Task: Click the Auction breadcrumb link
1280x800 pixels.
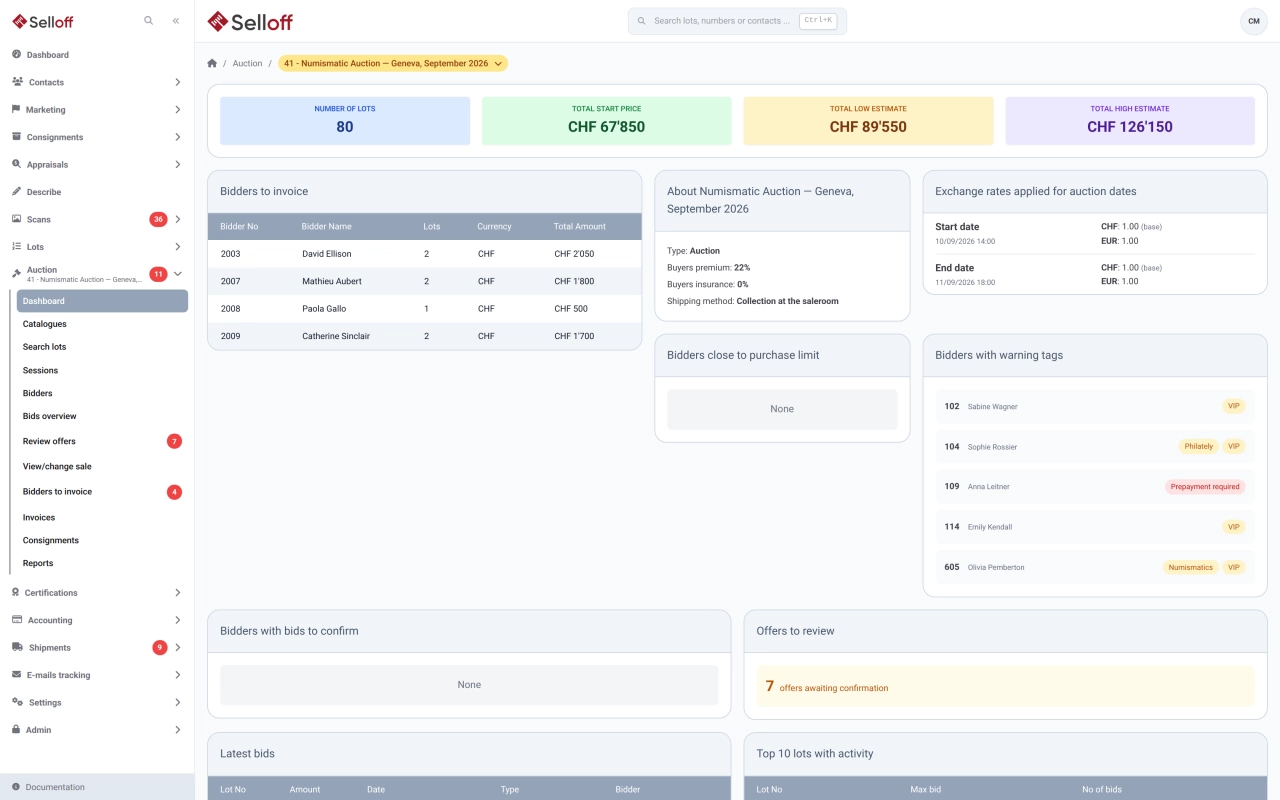Action: point(247,63)
